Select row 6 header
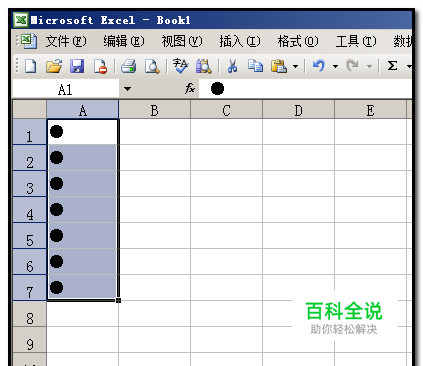This screenshot has height=366, width=423. click(x=29, y=262)
